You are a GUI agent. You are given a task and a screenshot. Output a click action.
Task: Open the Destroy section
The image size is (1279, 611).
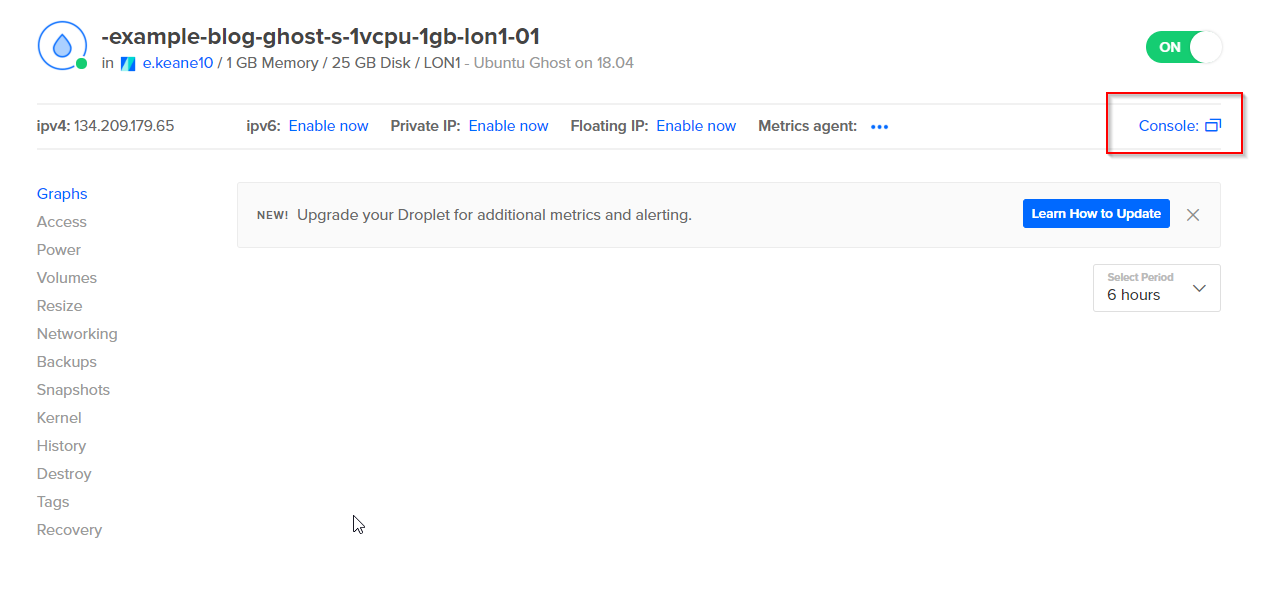[64, 474]
